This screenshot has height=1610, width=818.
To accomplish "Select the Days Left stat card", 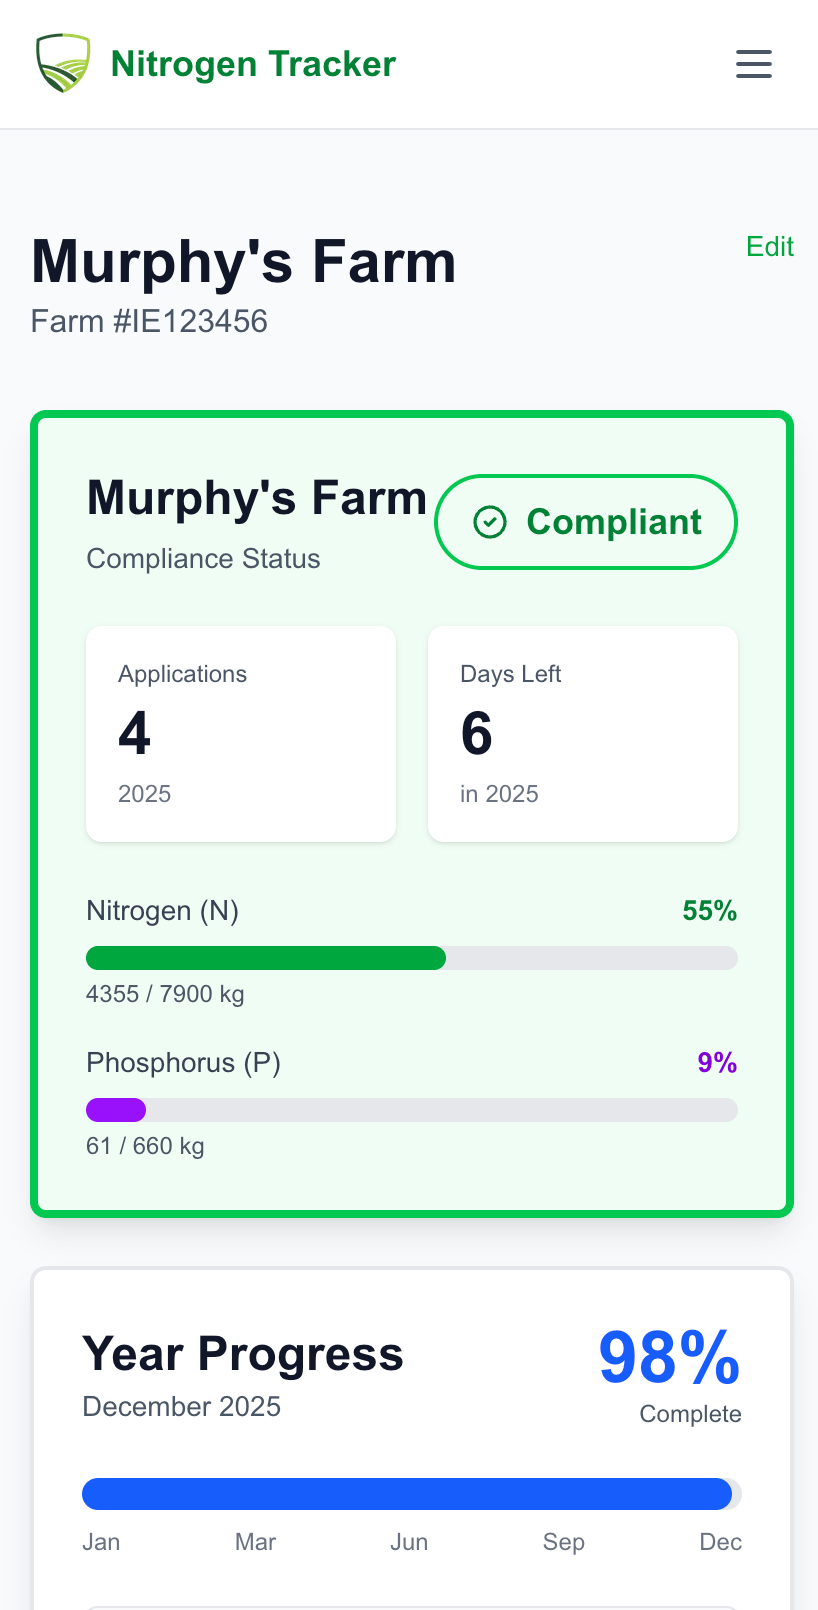I will point(582,733).
